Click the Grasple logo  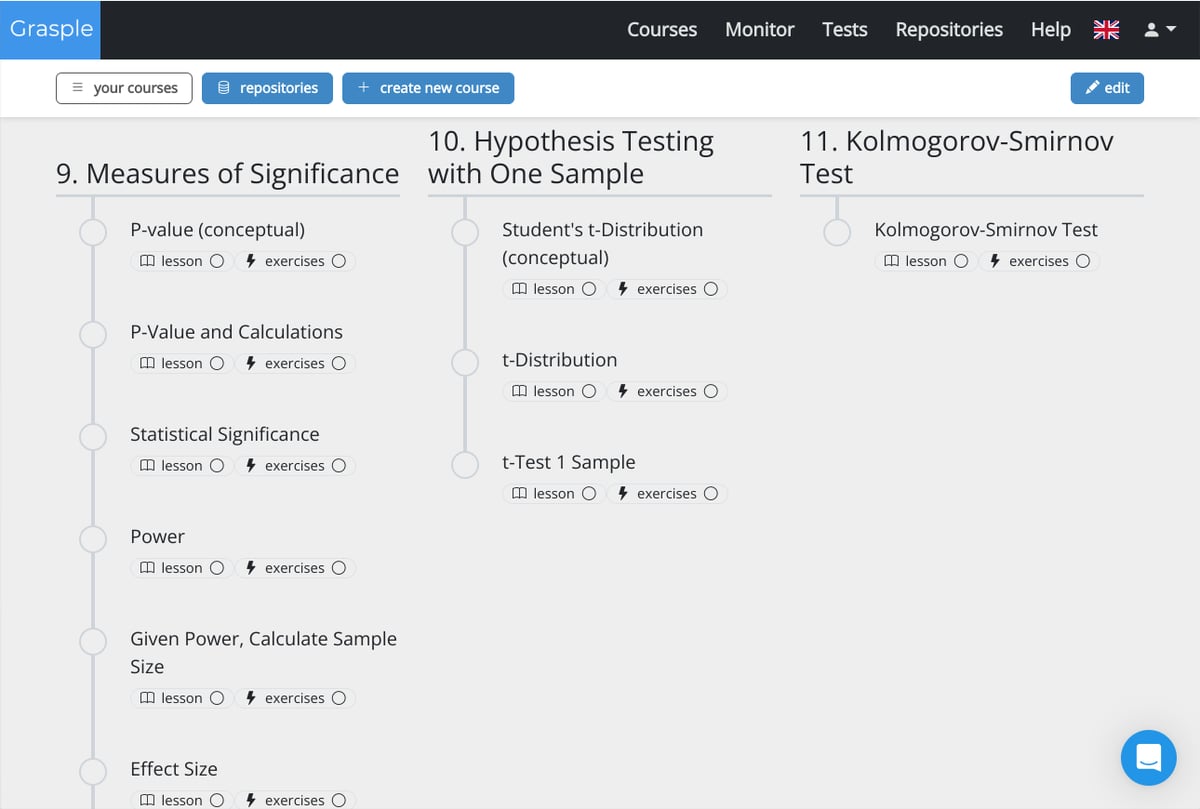pyautogui.click(x=51, y=29)
